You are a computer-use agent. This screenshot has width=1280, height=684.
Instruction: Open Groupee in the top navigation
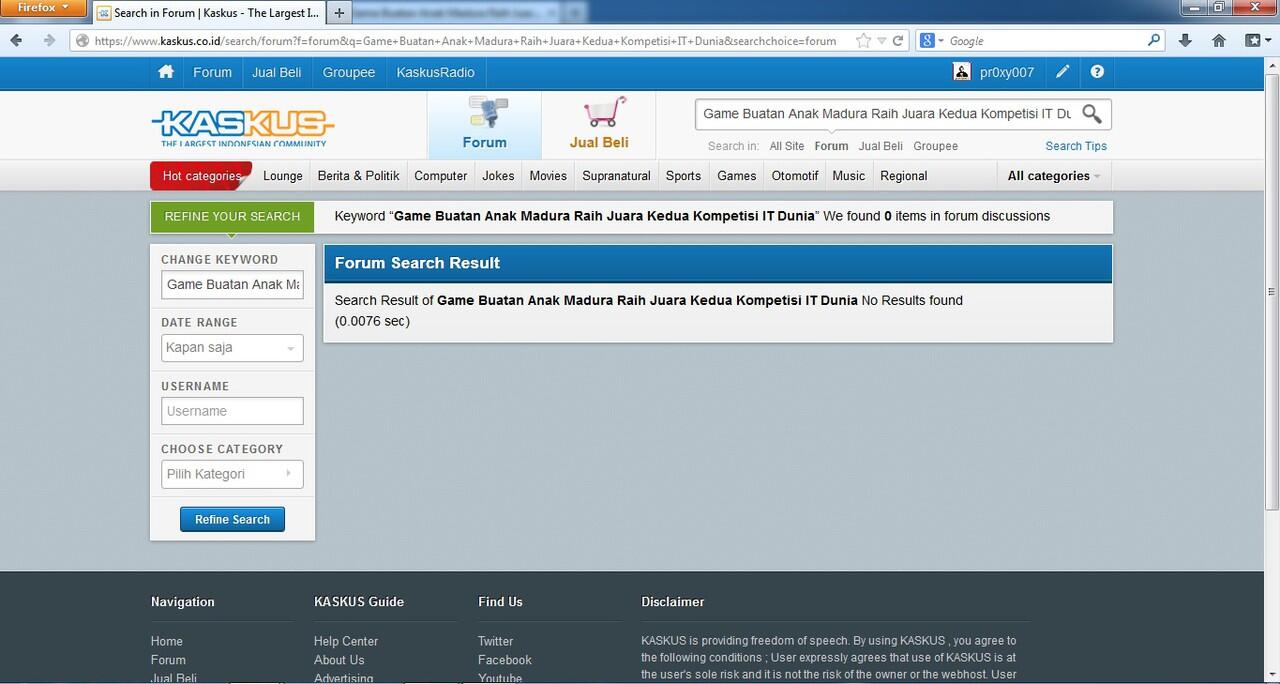pyautogui.click(x=349, y=72)
